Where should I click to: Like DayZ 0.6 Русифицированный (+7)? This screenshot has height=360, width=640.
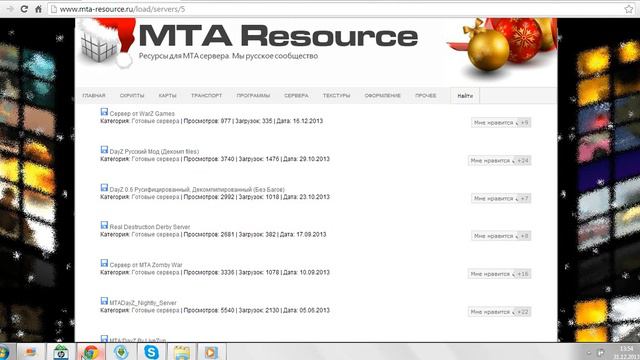click(501, 198)
